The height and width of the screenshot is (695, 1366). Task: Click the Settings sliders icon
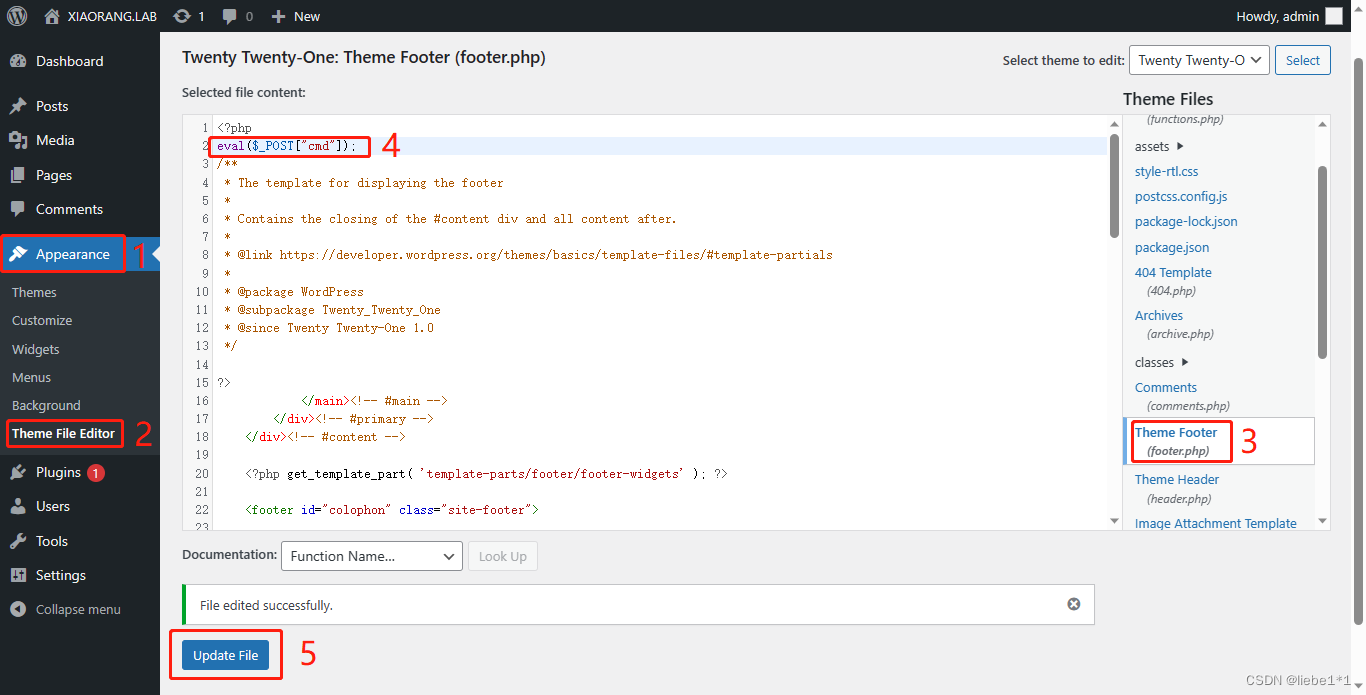[18, 575]
